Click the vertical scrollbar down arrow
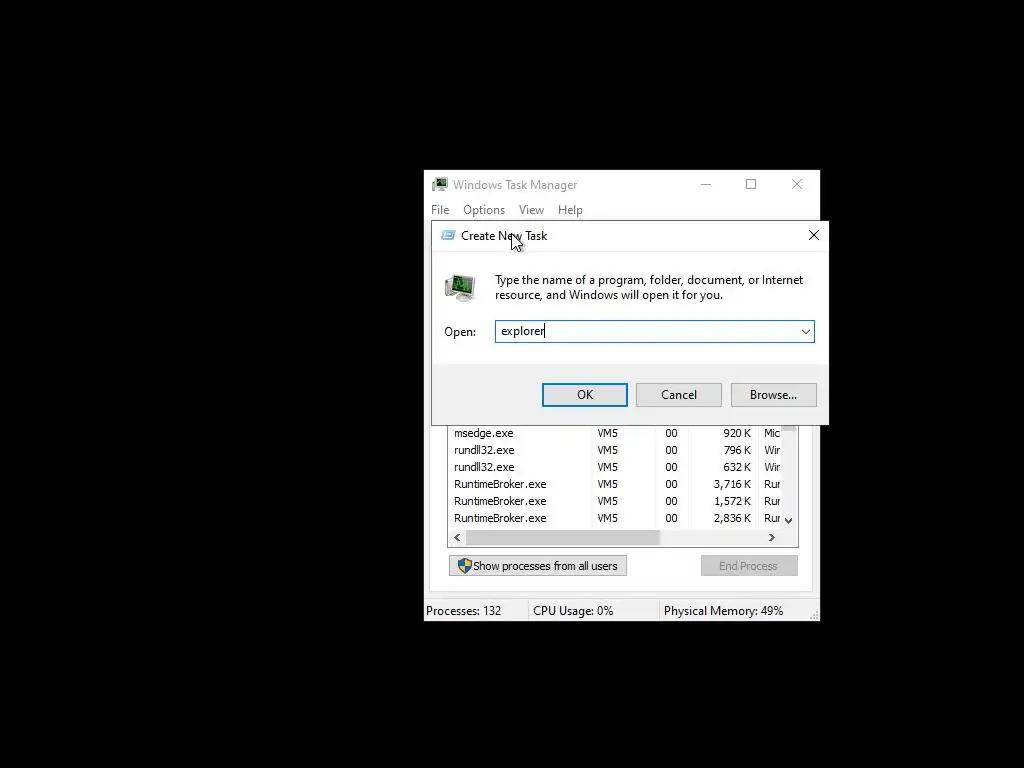The height and width of the screenshot is (768, 1024). click(x=789, y=520)
